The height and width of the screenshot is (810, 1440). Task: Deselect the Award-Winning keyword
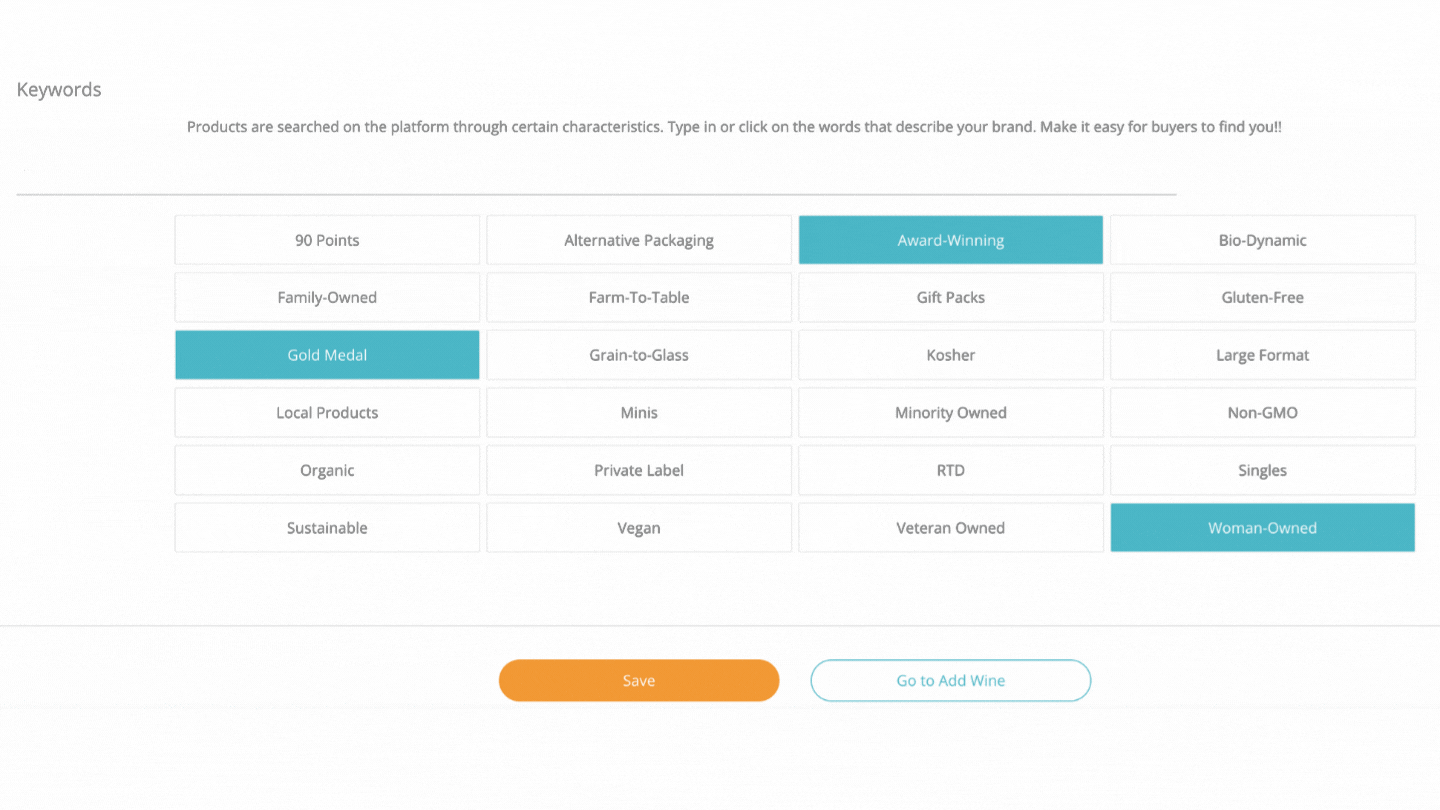950,240
